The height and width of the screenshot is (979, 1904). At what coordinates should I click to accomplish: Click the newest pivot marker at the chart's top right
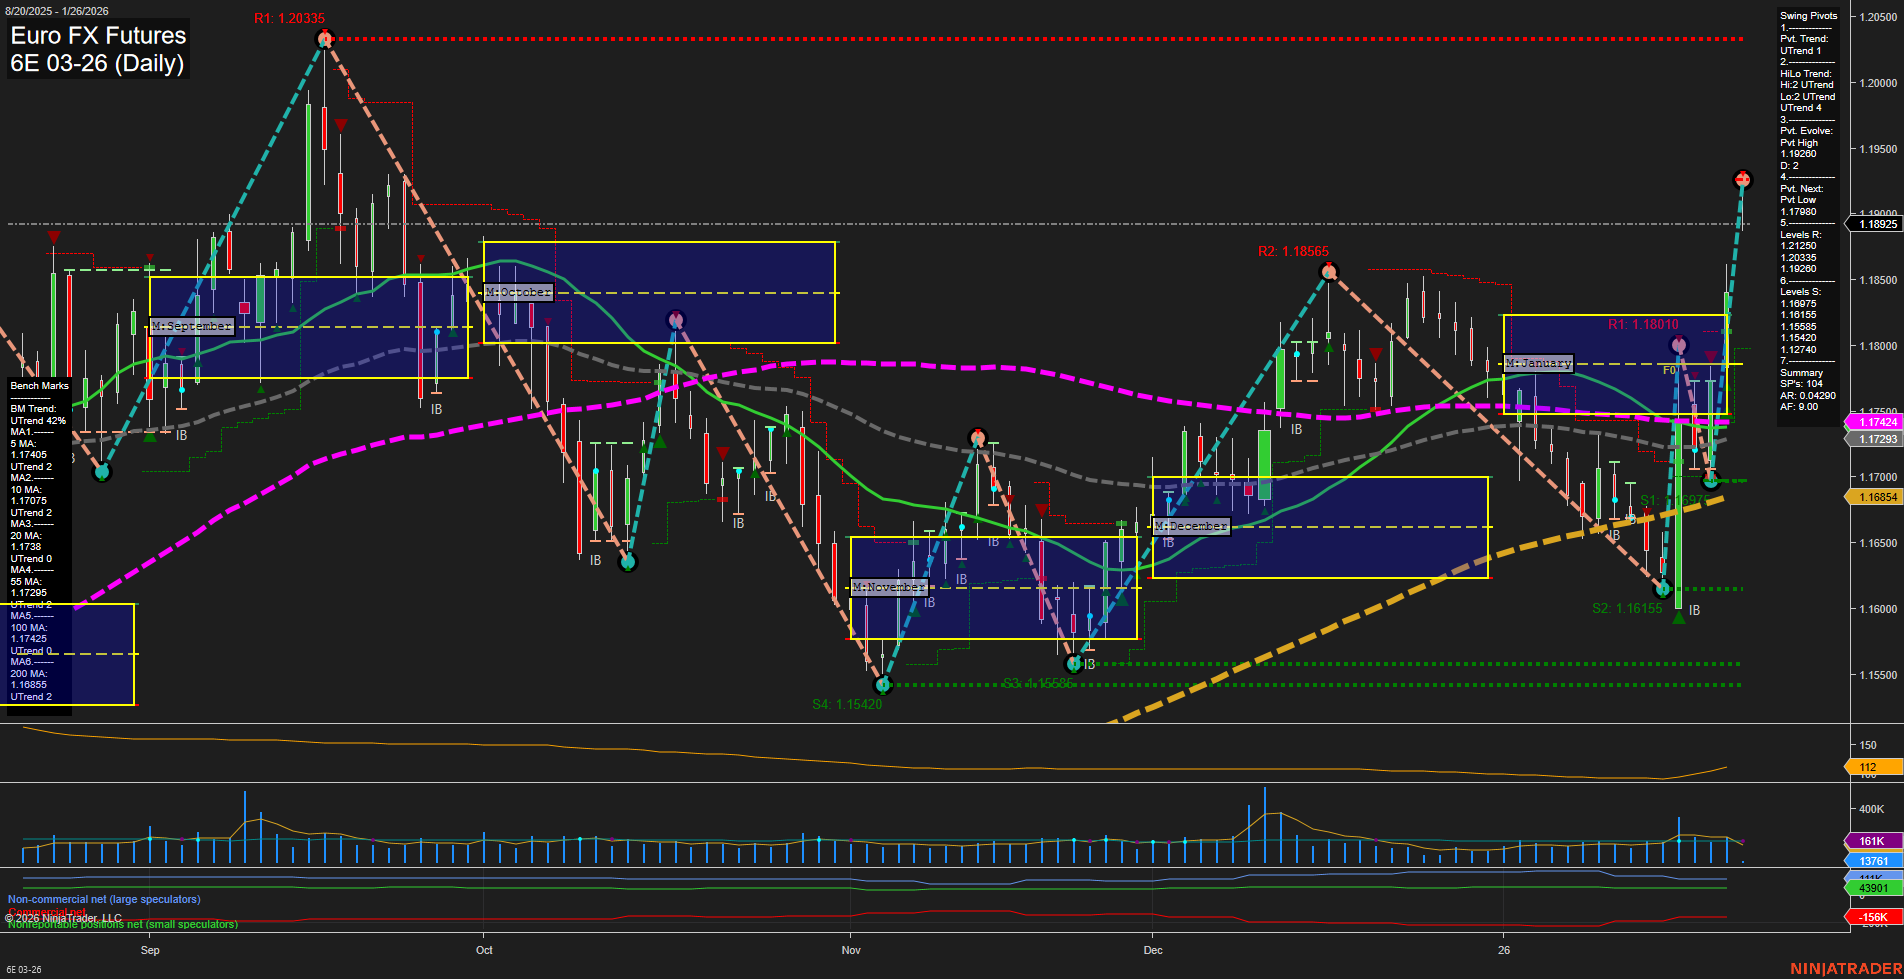pos(1743,179)
